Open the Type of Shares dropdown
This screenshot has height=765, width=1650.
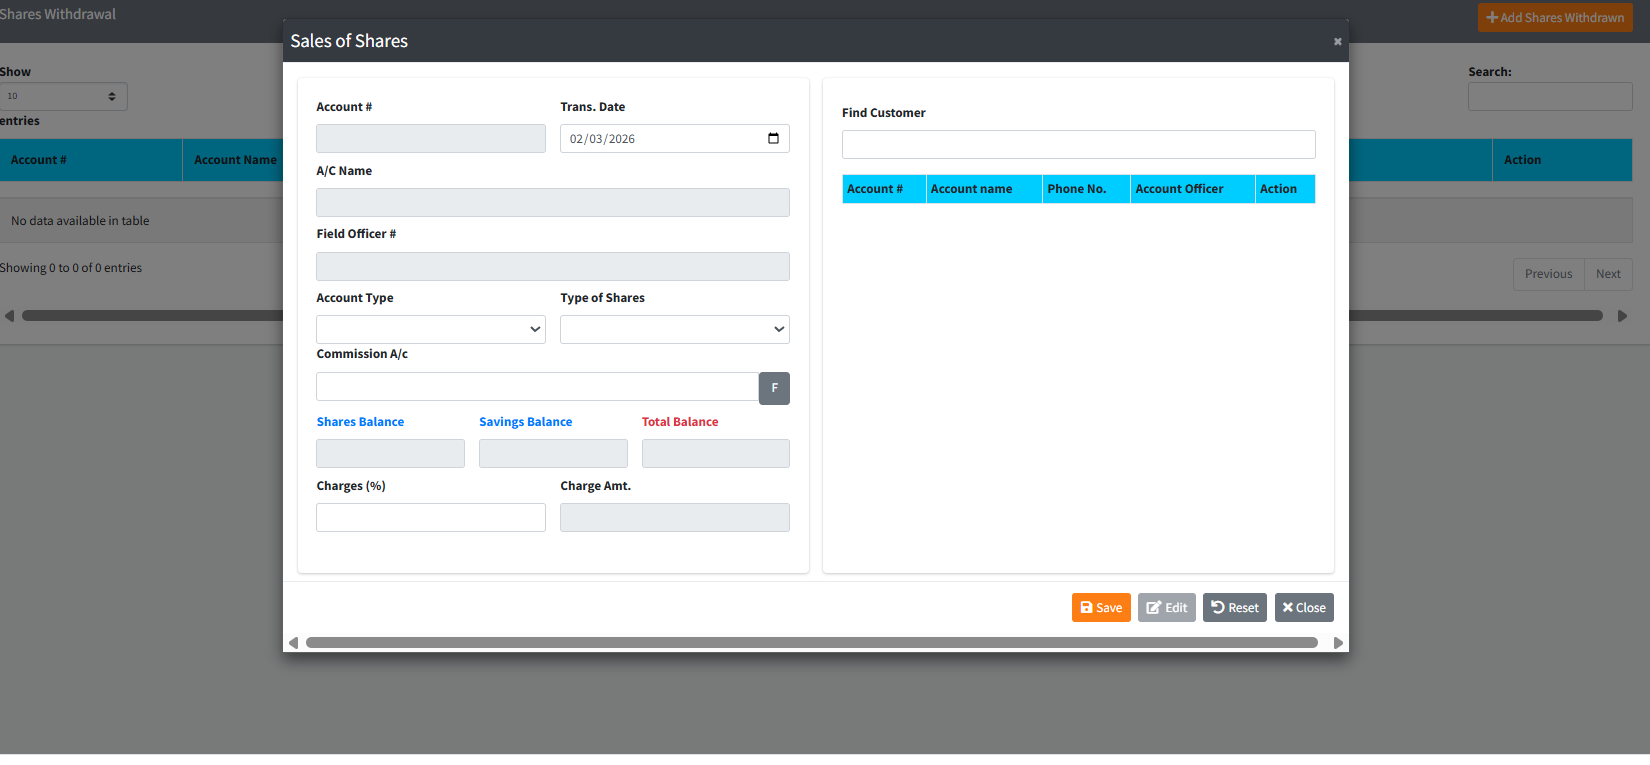pyautogui.click(x=674, y=329)
